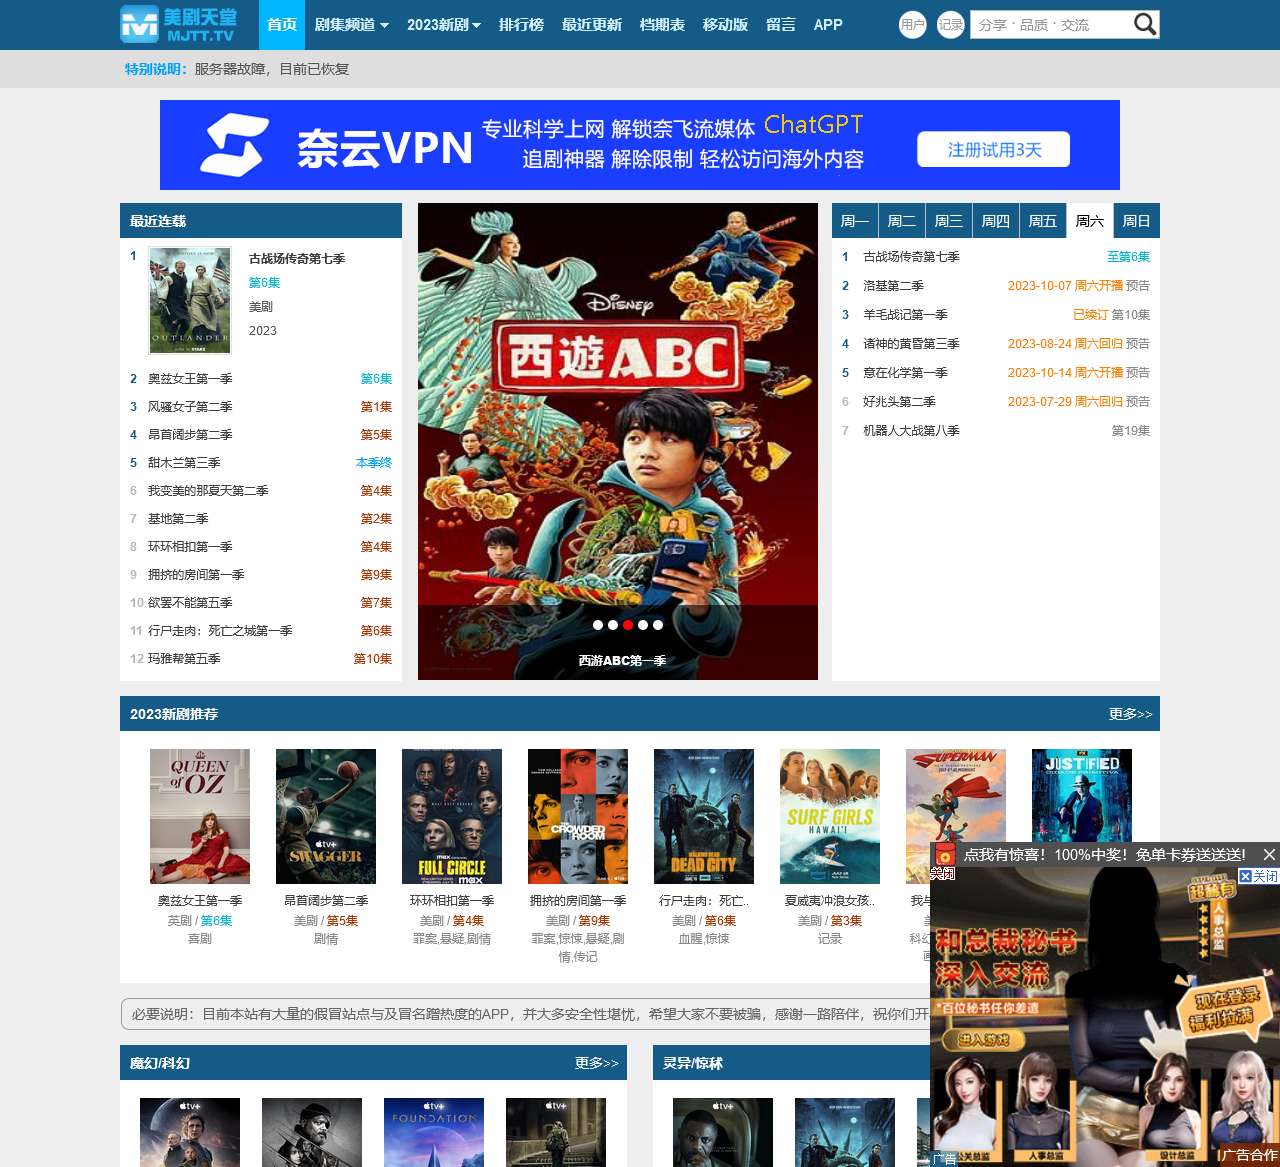This screenshot has height=1167, width=1280.
Task: Open 意在化学第一季 in schedule
Action: coord(905,373)
